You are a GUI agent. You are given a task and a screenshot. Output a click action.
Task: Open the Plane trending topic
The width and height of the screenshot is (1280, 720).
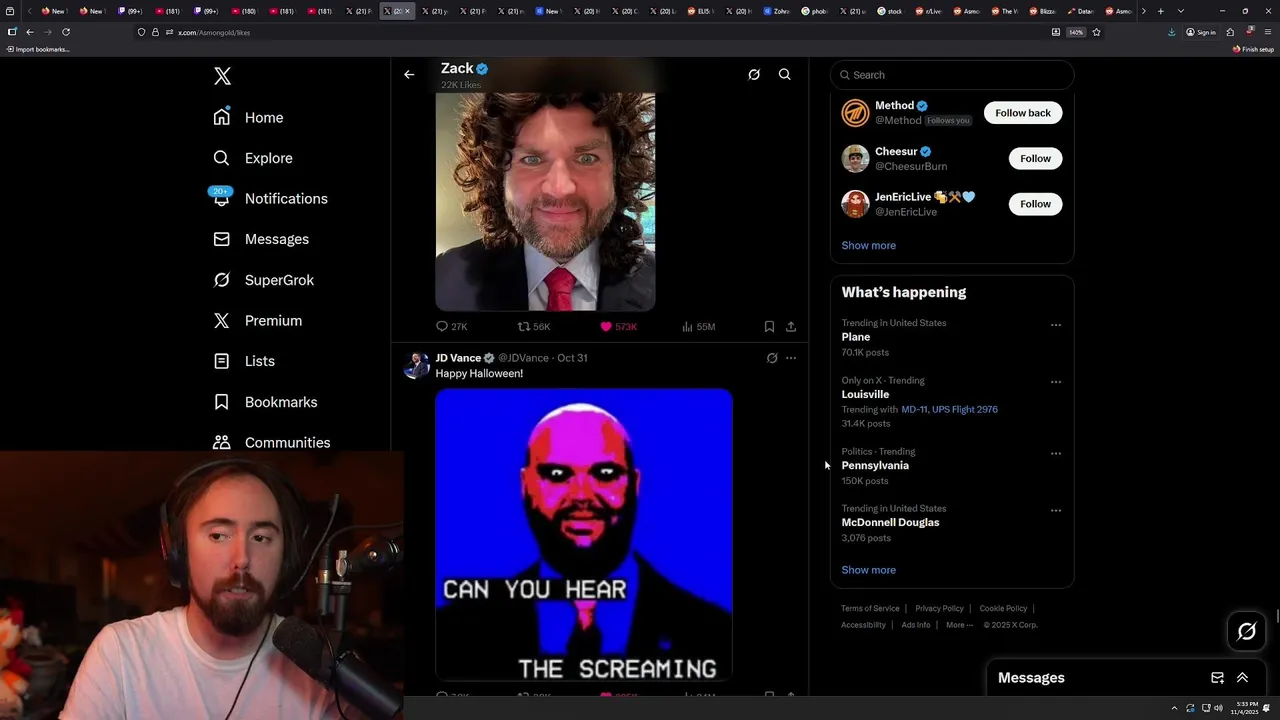[856, 337]
